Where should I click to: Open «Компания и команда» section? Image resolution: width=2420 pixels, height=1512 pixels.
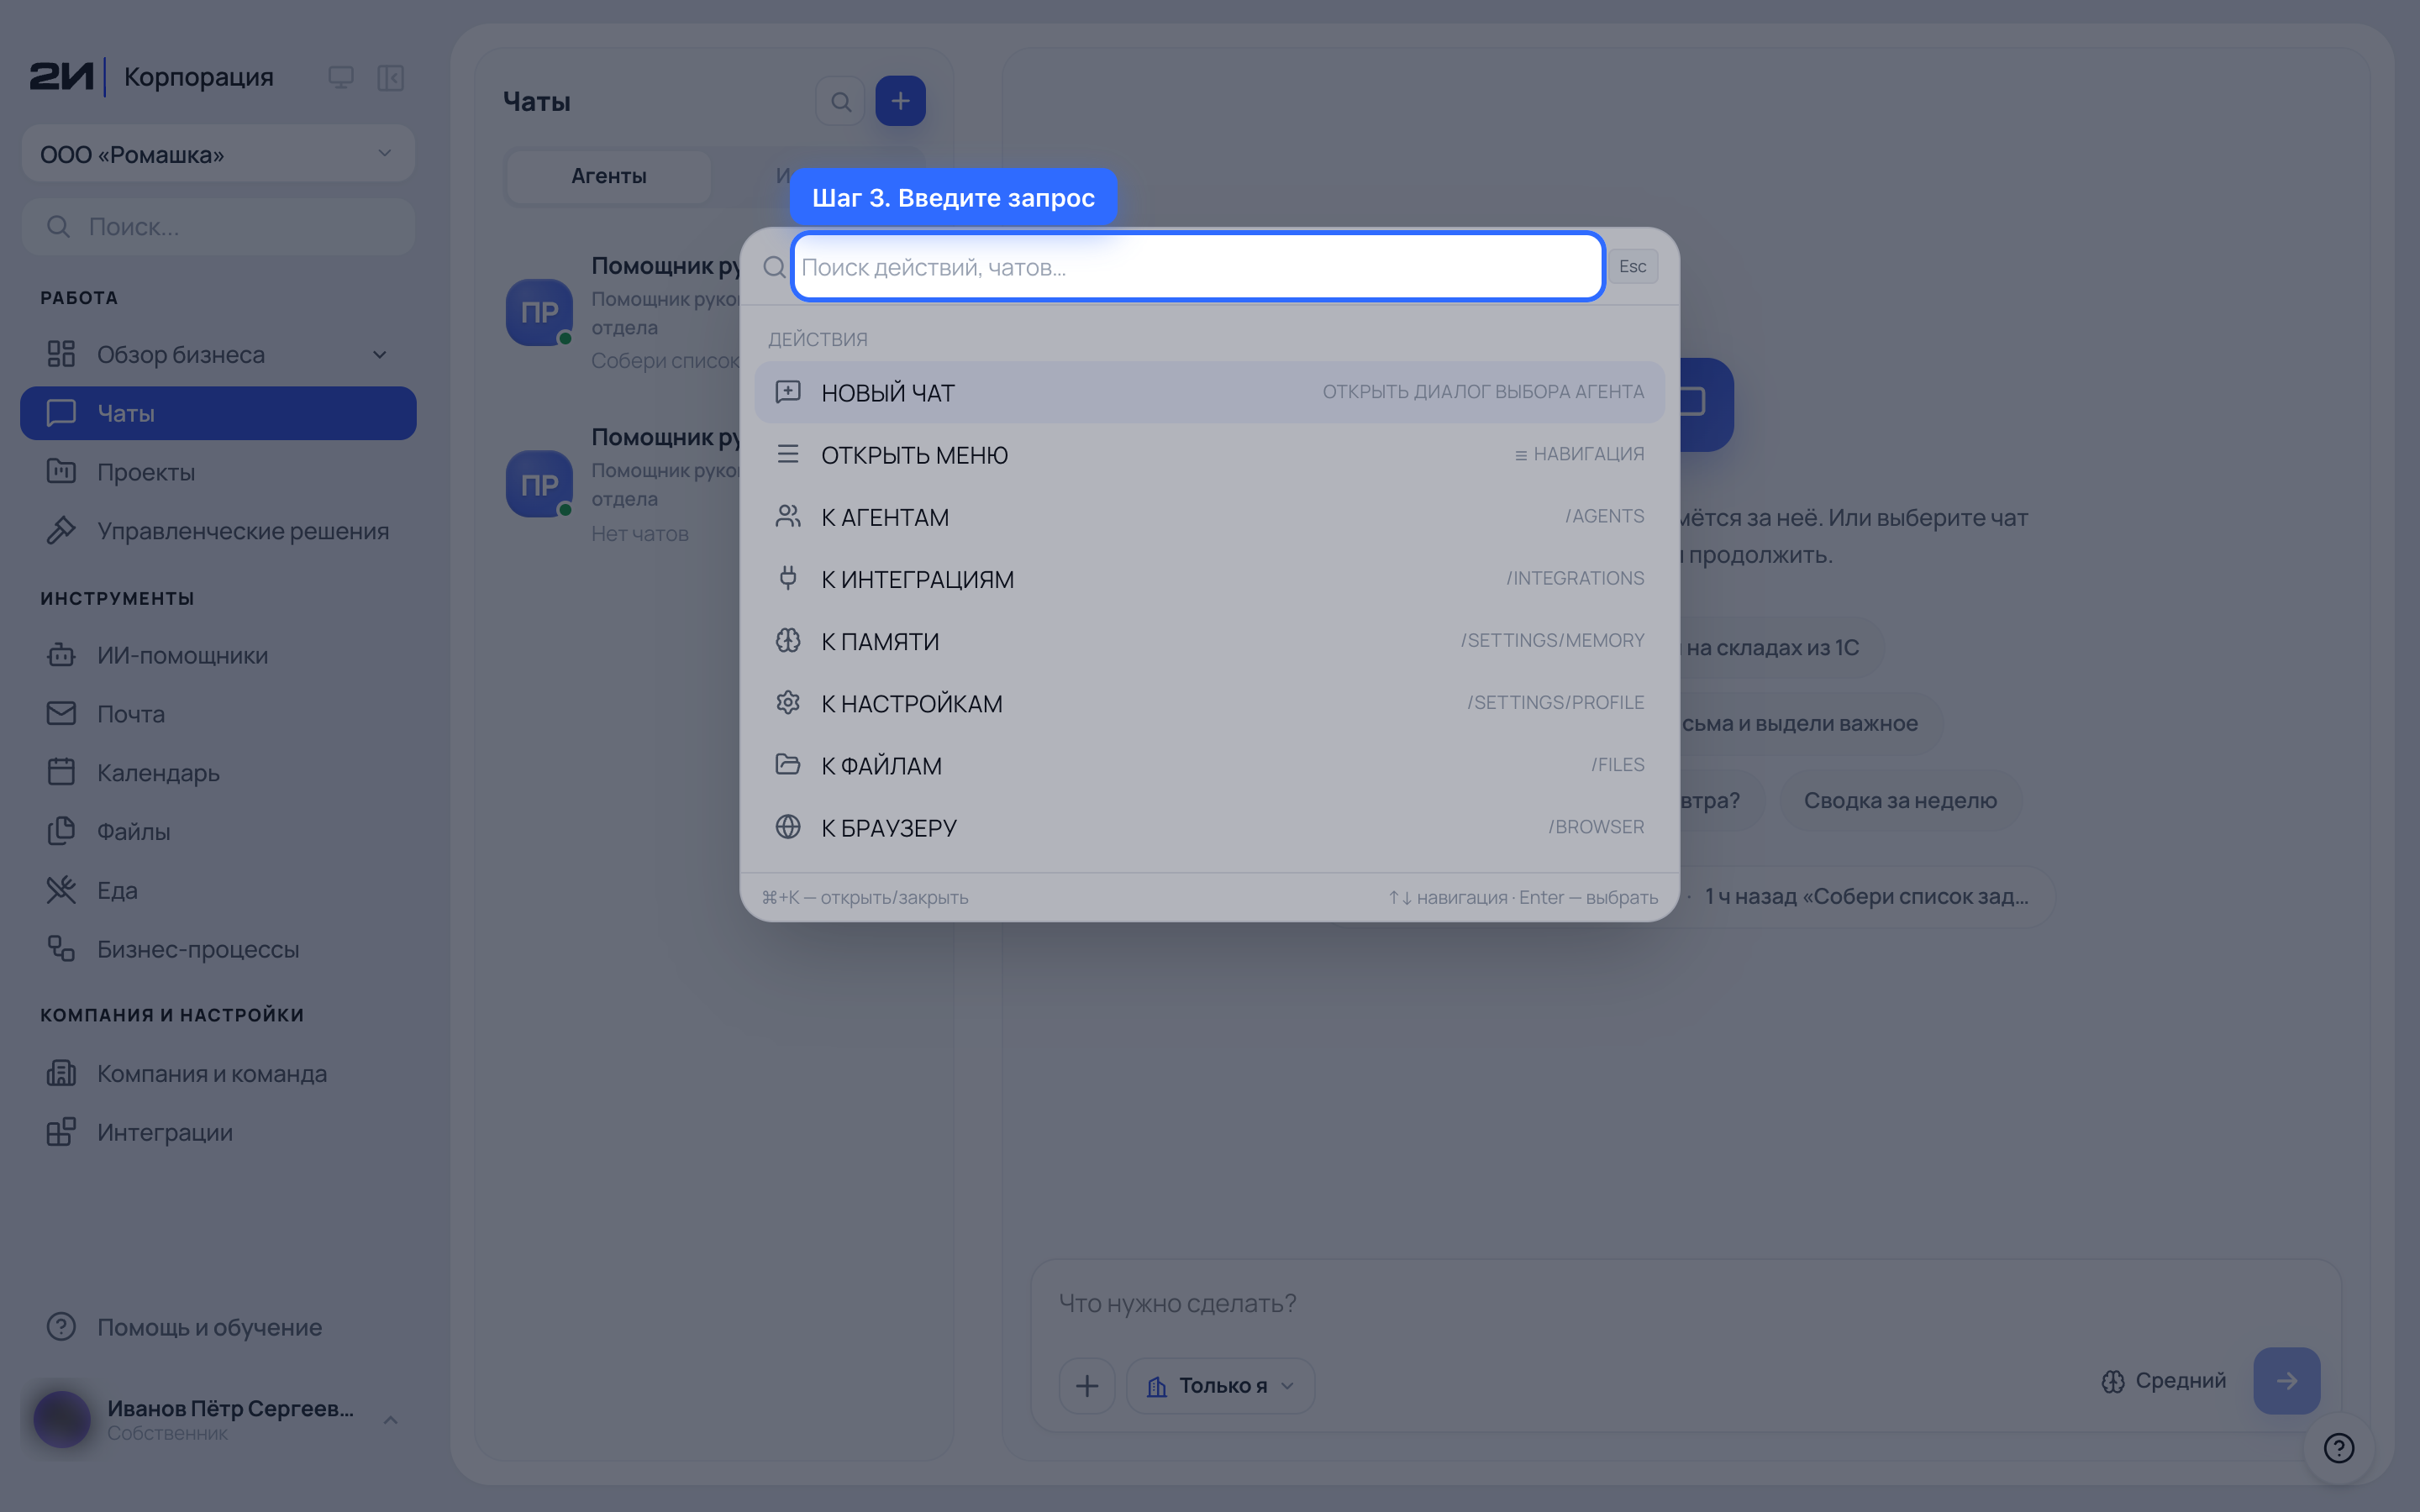tap(218, 1073)
